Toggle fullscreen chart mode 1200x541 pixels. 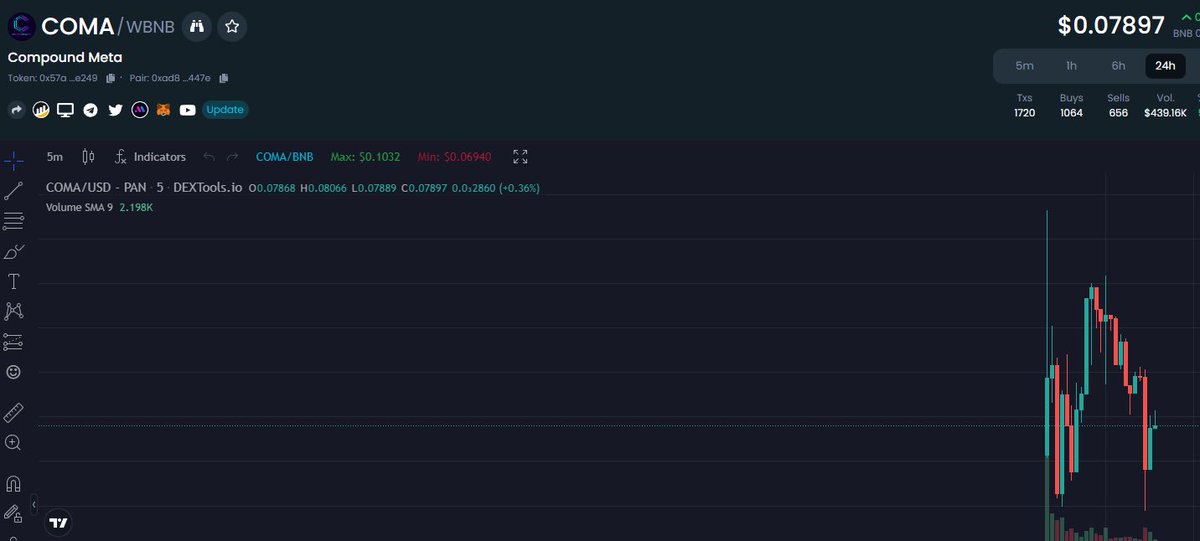coord(520,157)
